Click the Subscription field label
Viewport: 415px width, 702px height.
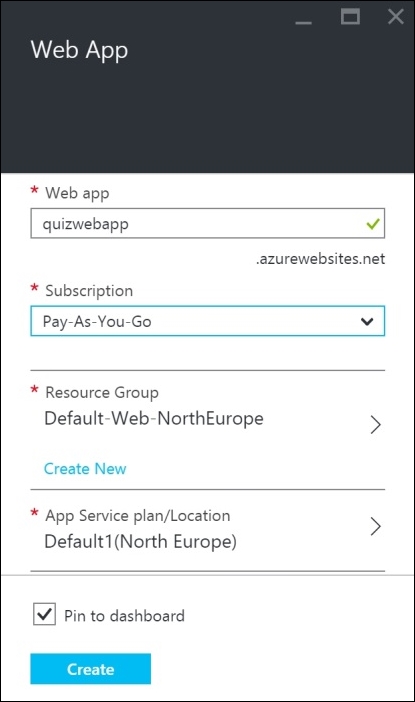pyautogui.click(x=89, y=291)
